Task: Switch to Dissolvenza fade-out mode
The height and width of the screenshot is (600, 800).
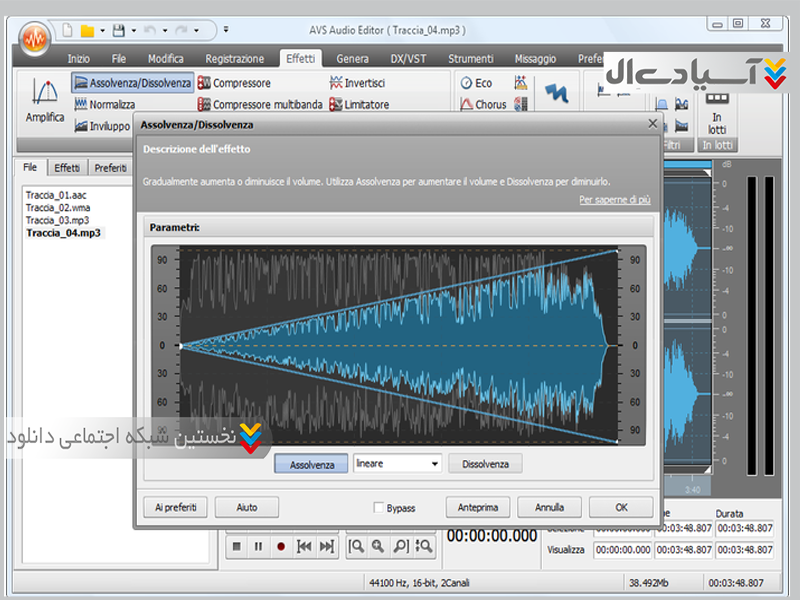Action: pos(485,464)
